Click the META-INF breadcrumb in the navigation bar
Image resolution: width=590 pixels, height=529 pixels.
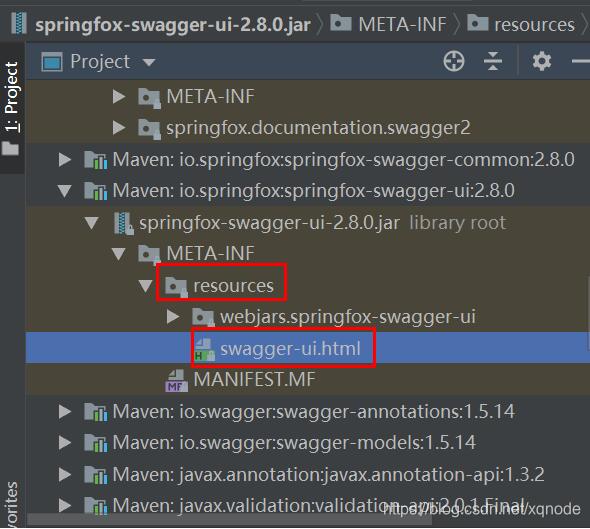pos(402,25)
